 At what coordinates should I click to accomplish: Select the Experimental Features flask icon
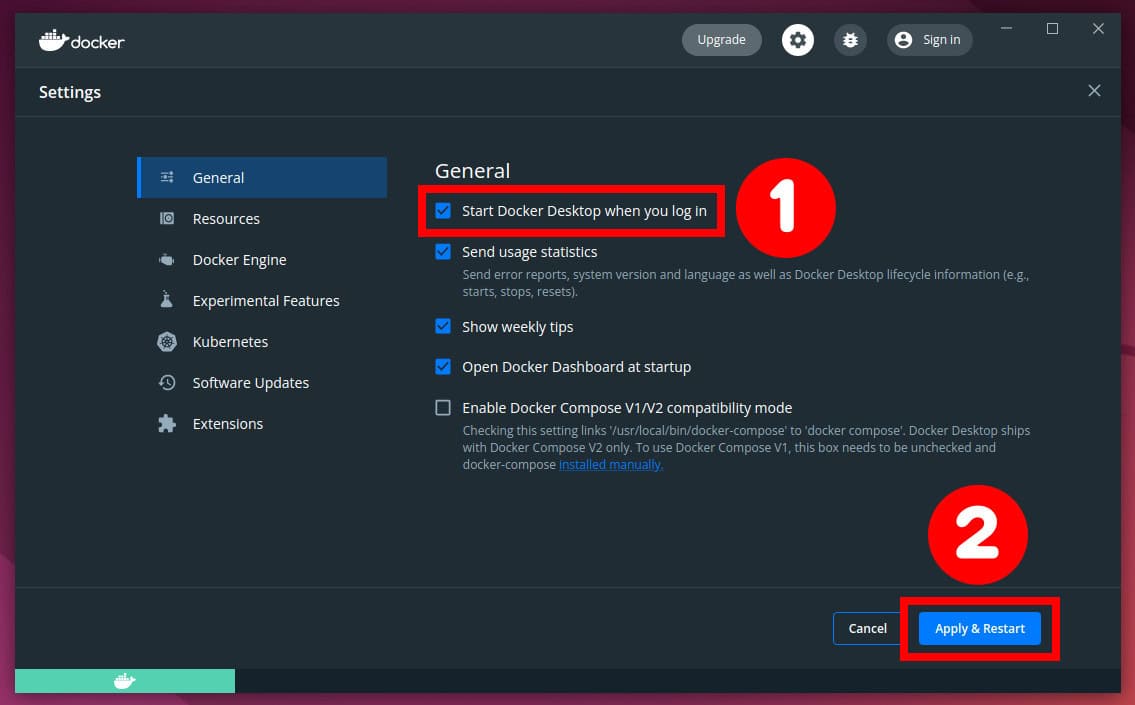click(x=166, y=300)
